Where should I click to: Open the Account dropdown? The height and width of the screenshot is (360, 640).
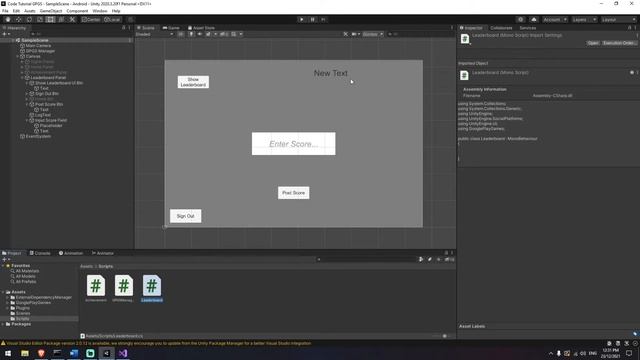point(555,19)
